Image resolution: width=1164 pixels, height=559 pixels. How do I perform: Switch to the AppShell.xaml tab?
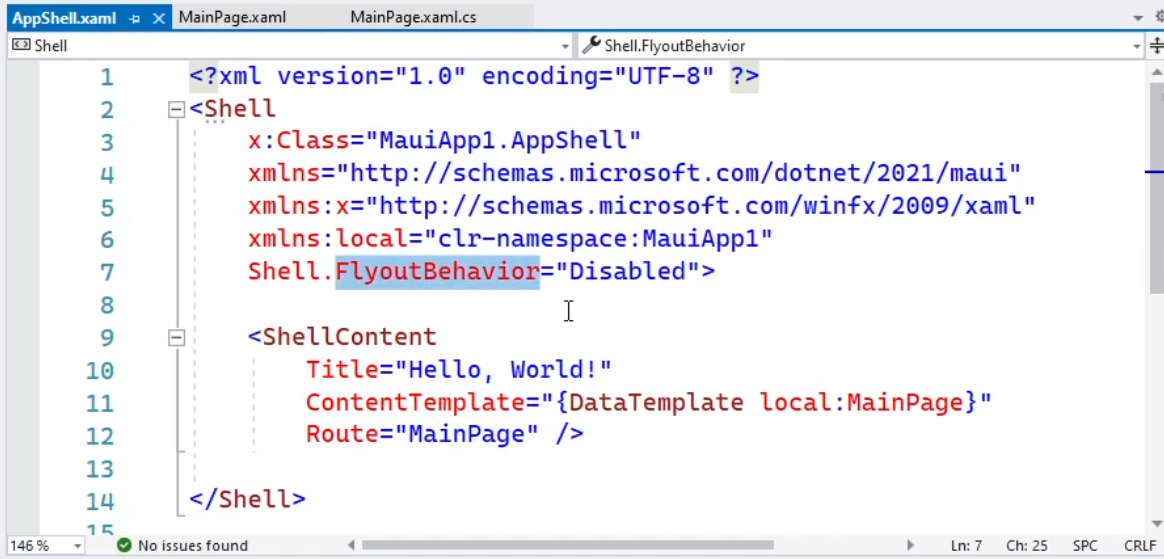[x=64, y=18]
